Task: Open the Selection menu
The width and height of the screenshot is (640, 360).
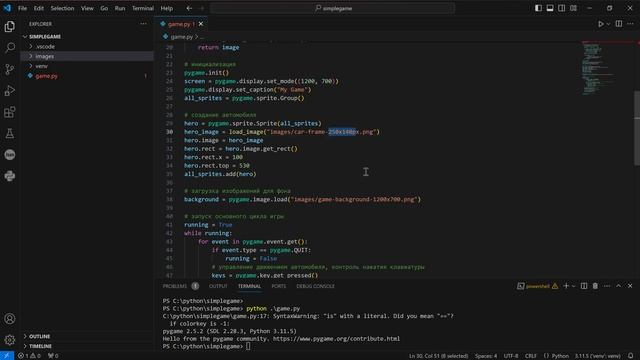Action: pos(62,8)
